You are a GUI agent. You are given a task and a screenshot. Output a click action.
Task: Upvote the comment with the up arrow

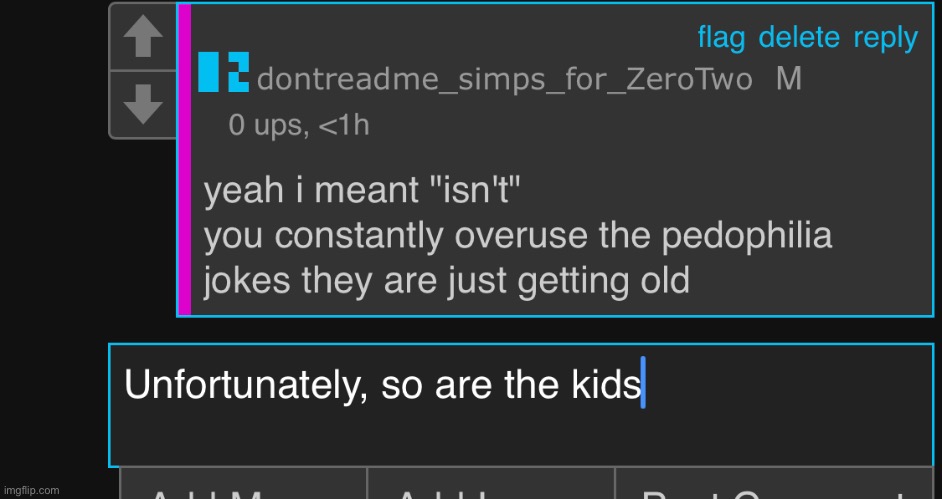[x=143, y=38]
